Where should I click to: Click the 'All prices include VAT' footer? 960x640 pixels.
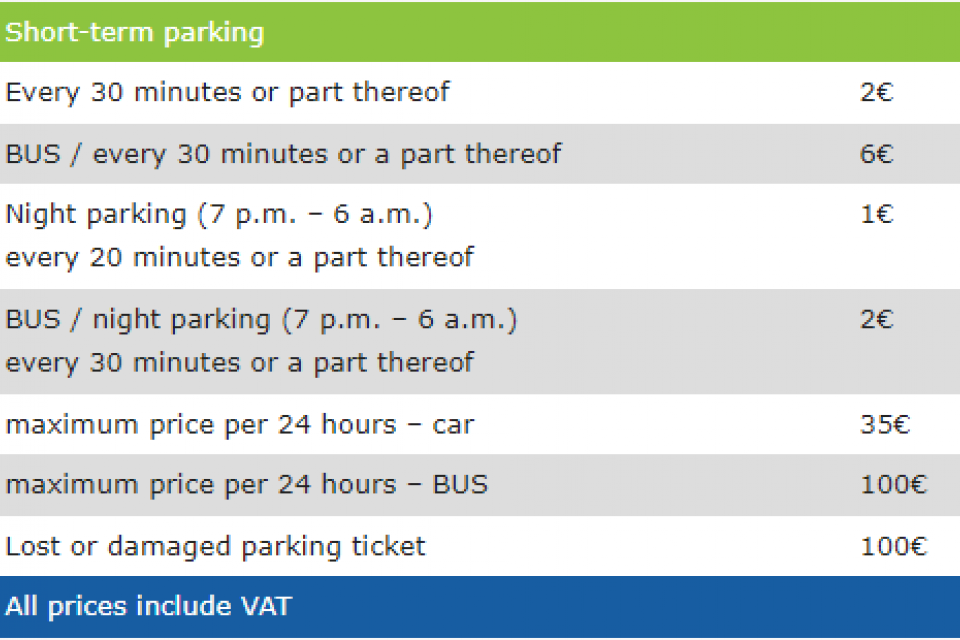click(148, 606)
